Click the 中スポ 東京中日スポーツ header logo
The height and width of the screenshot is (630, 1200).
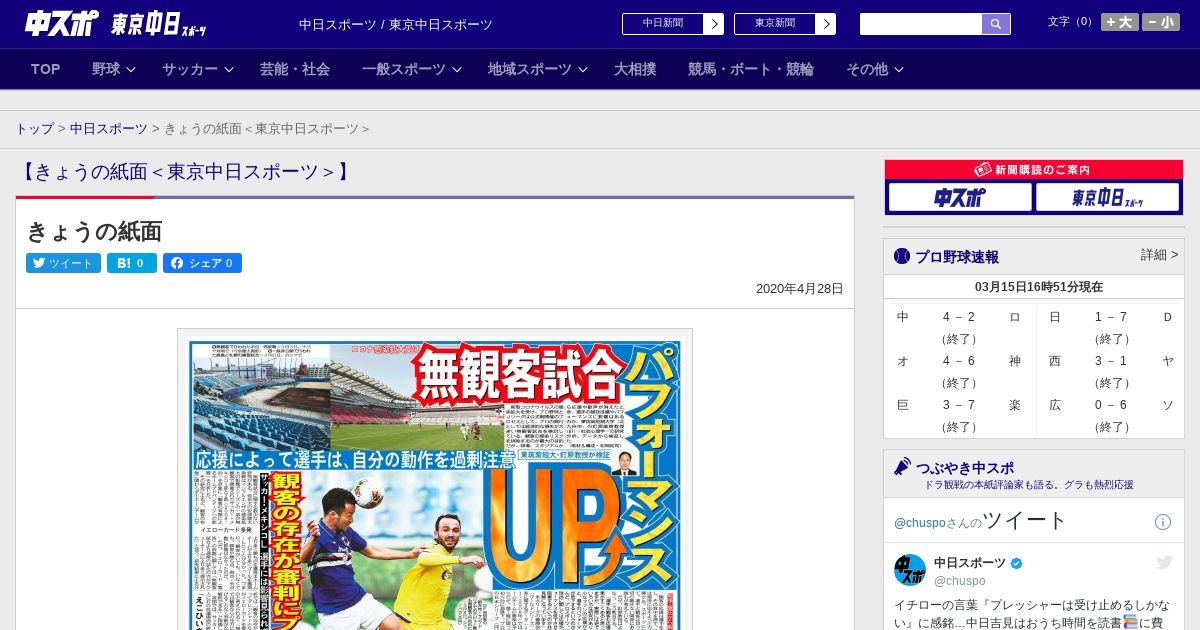coord(116,24)
